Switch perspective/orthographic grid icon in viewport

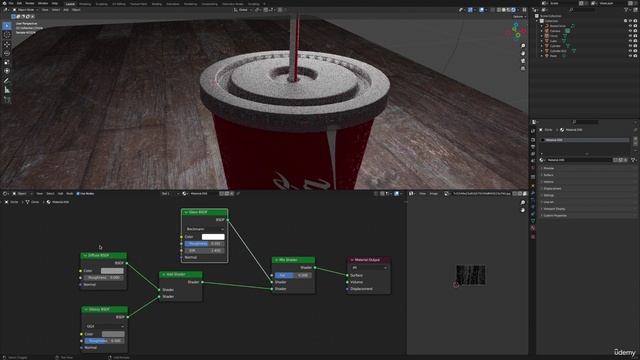(x=523, y=68)
